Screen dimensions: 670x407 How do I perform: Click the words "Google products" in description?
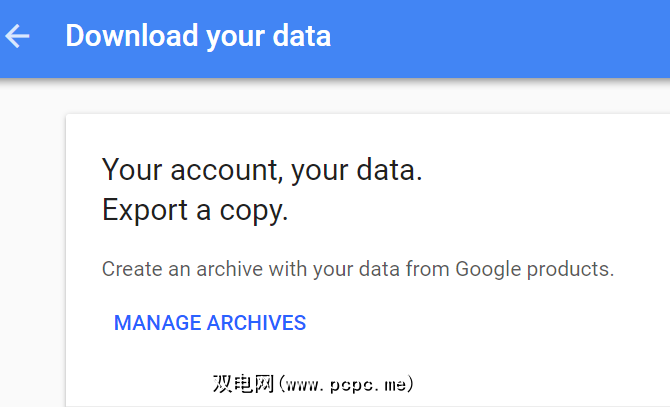[534, 269]
